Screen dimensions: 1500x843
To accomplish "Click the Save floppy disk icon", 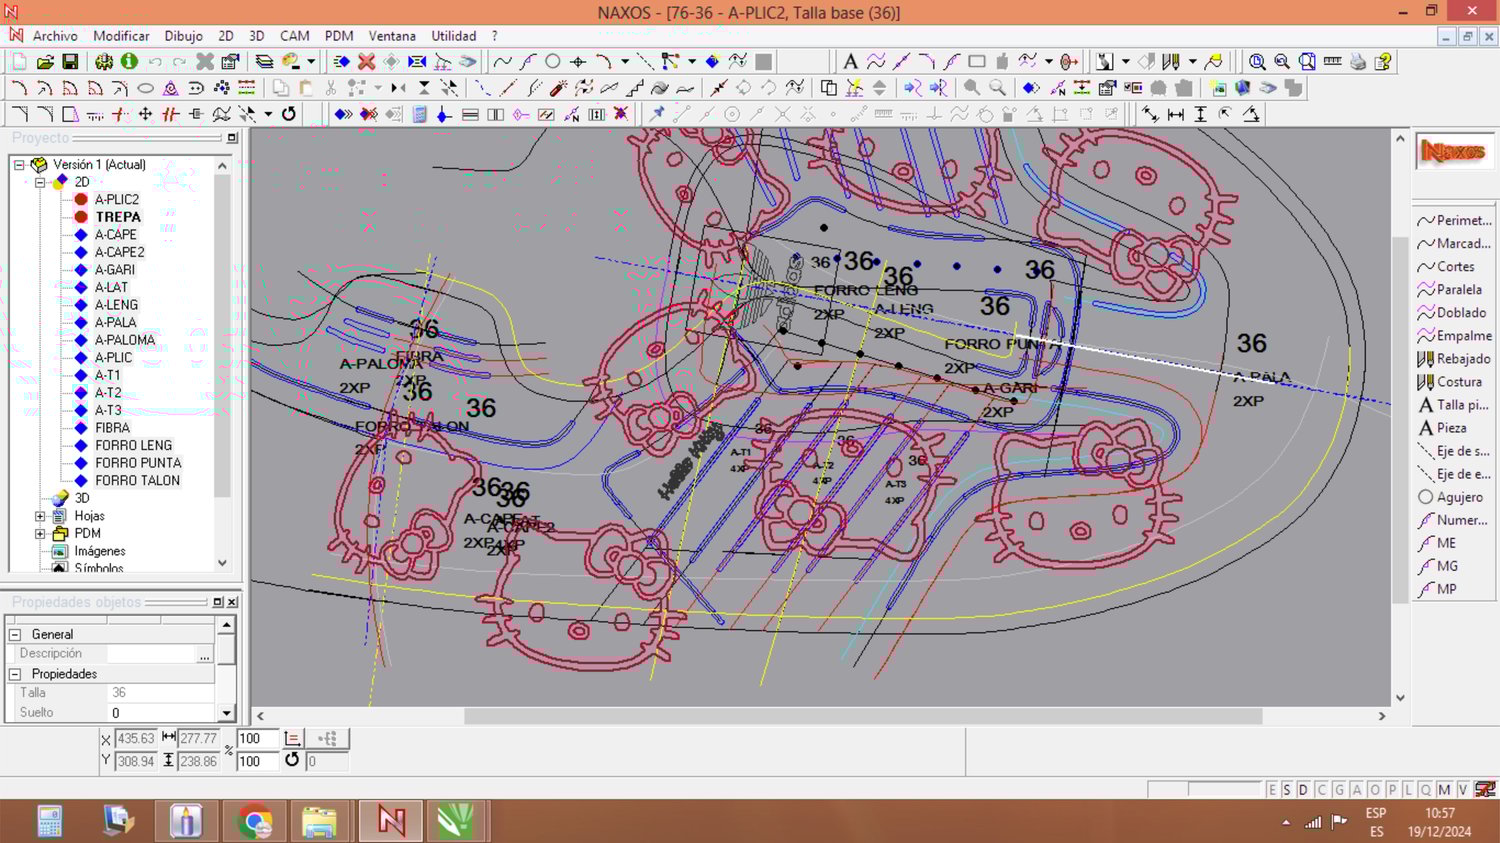I will 70,62.
